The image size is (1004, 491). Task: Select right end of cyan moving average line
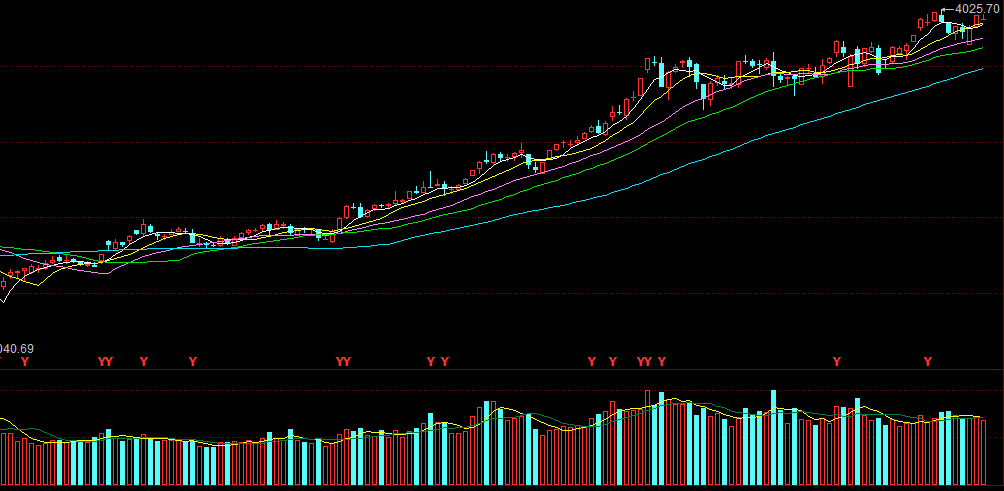click(x=982, y=69)
